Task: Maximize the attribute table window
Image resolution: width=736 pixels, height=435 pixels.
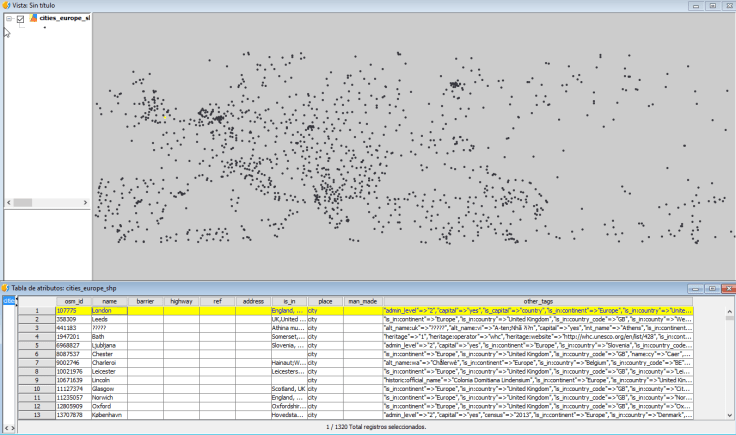Action: [x=711, y=288]
